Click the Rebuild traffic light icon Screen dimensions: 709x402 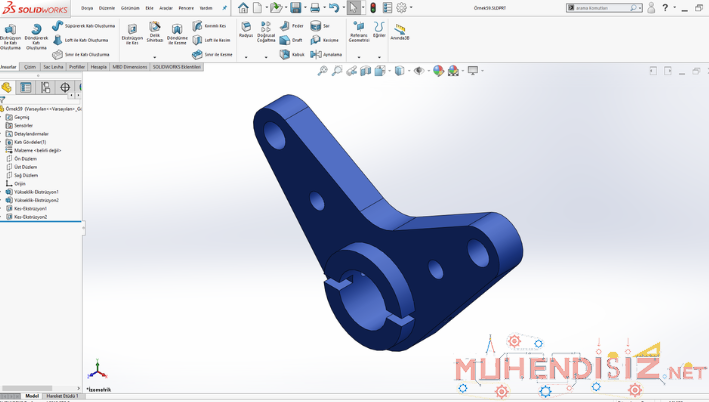point(374,8)
